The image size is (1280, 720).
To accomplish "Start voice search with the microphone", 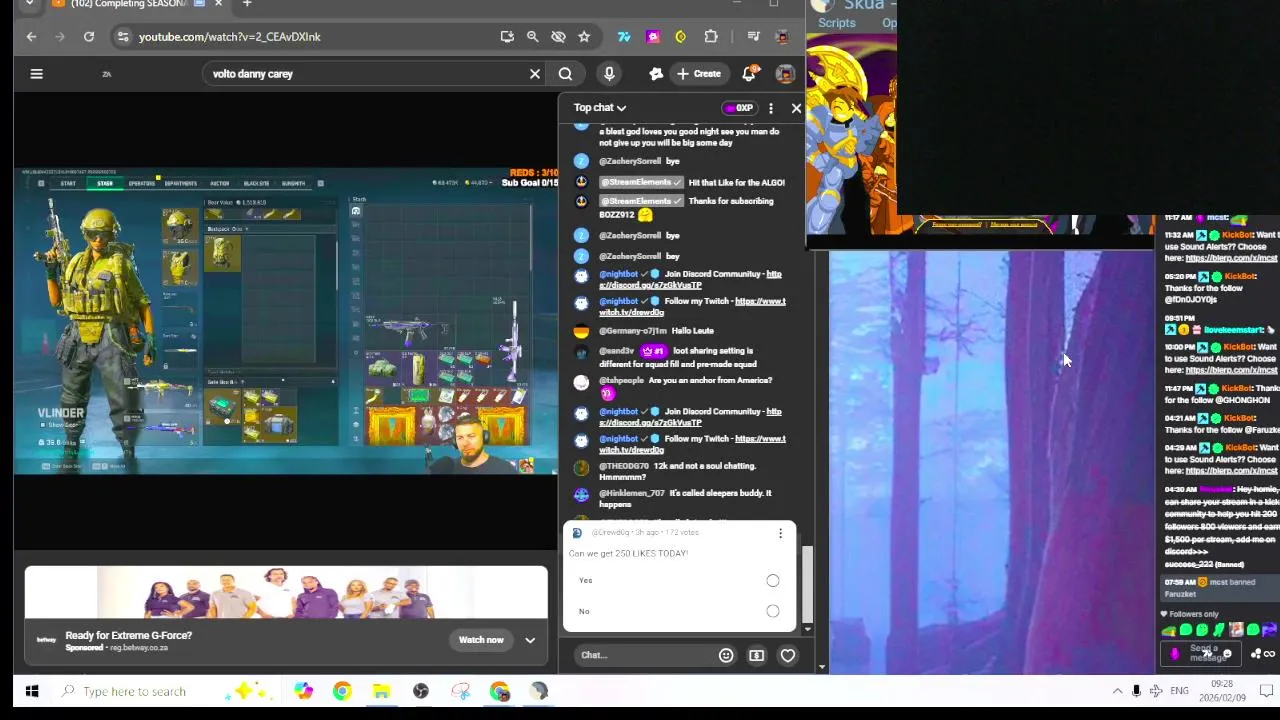I will click(609, 74).
